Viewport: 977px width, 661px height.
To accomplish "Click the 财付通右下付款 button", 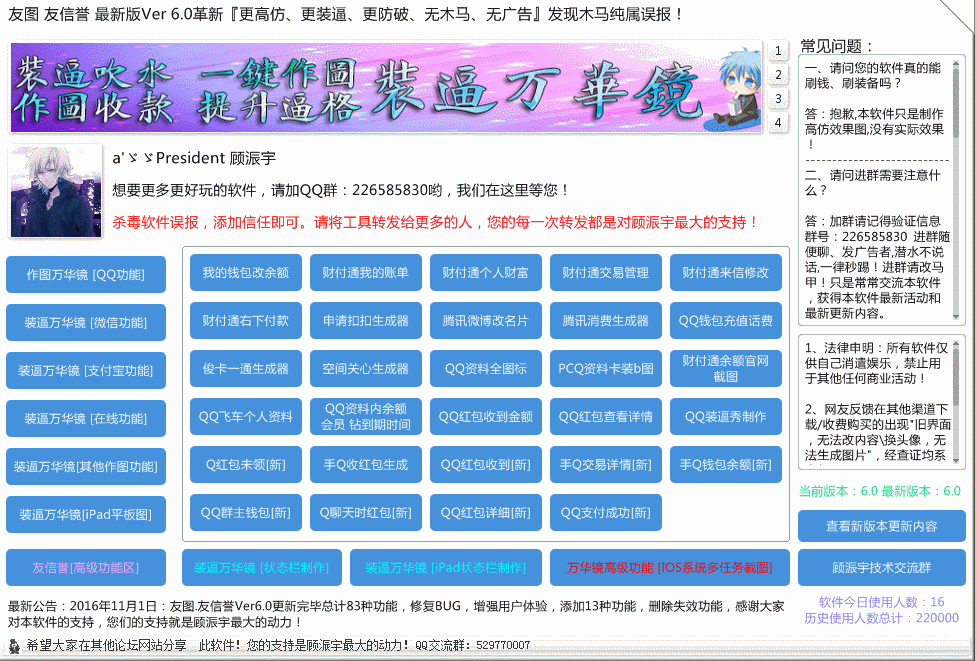I will [245, 320].
